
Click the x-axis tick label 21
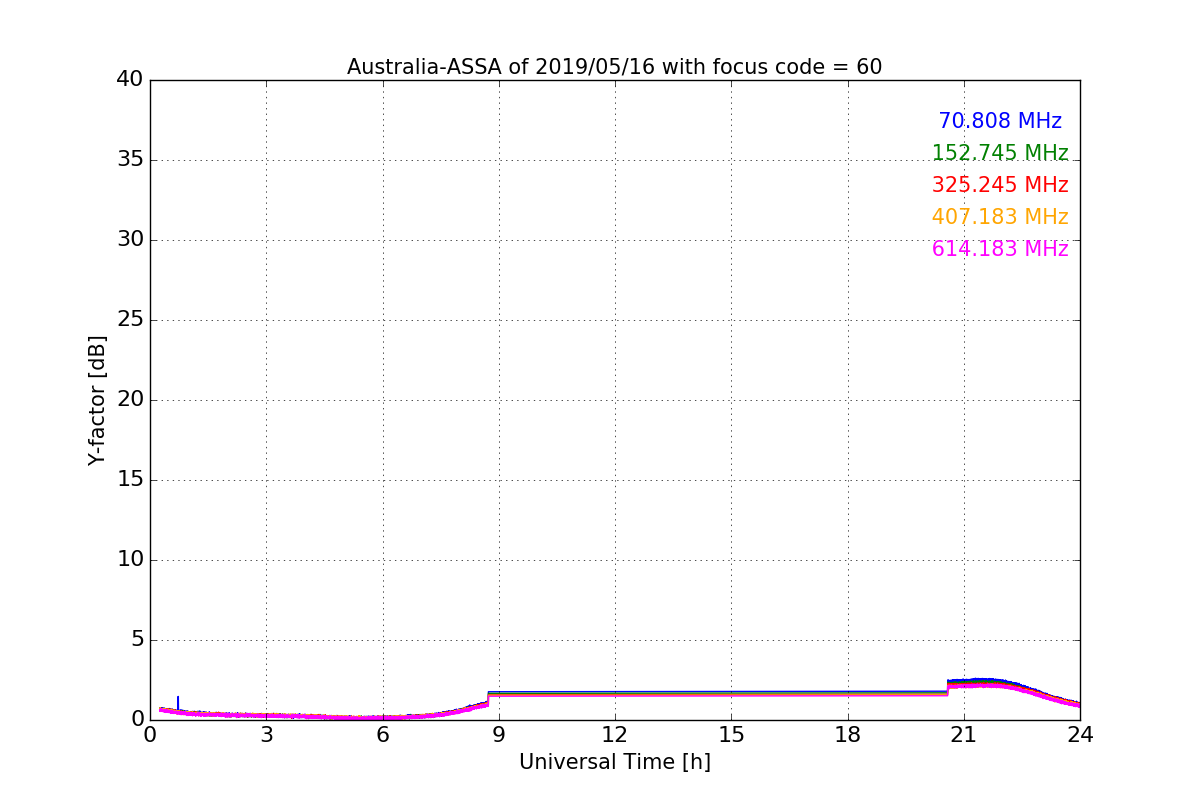pyautogui.click(x=964, y=734)
